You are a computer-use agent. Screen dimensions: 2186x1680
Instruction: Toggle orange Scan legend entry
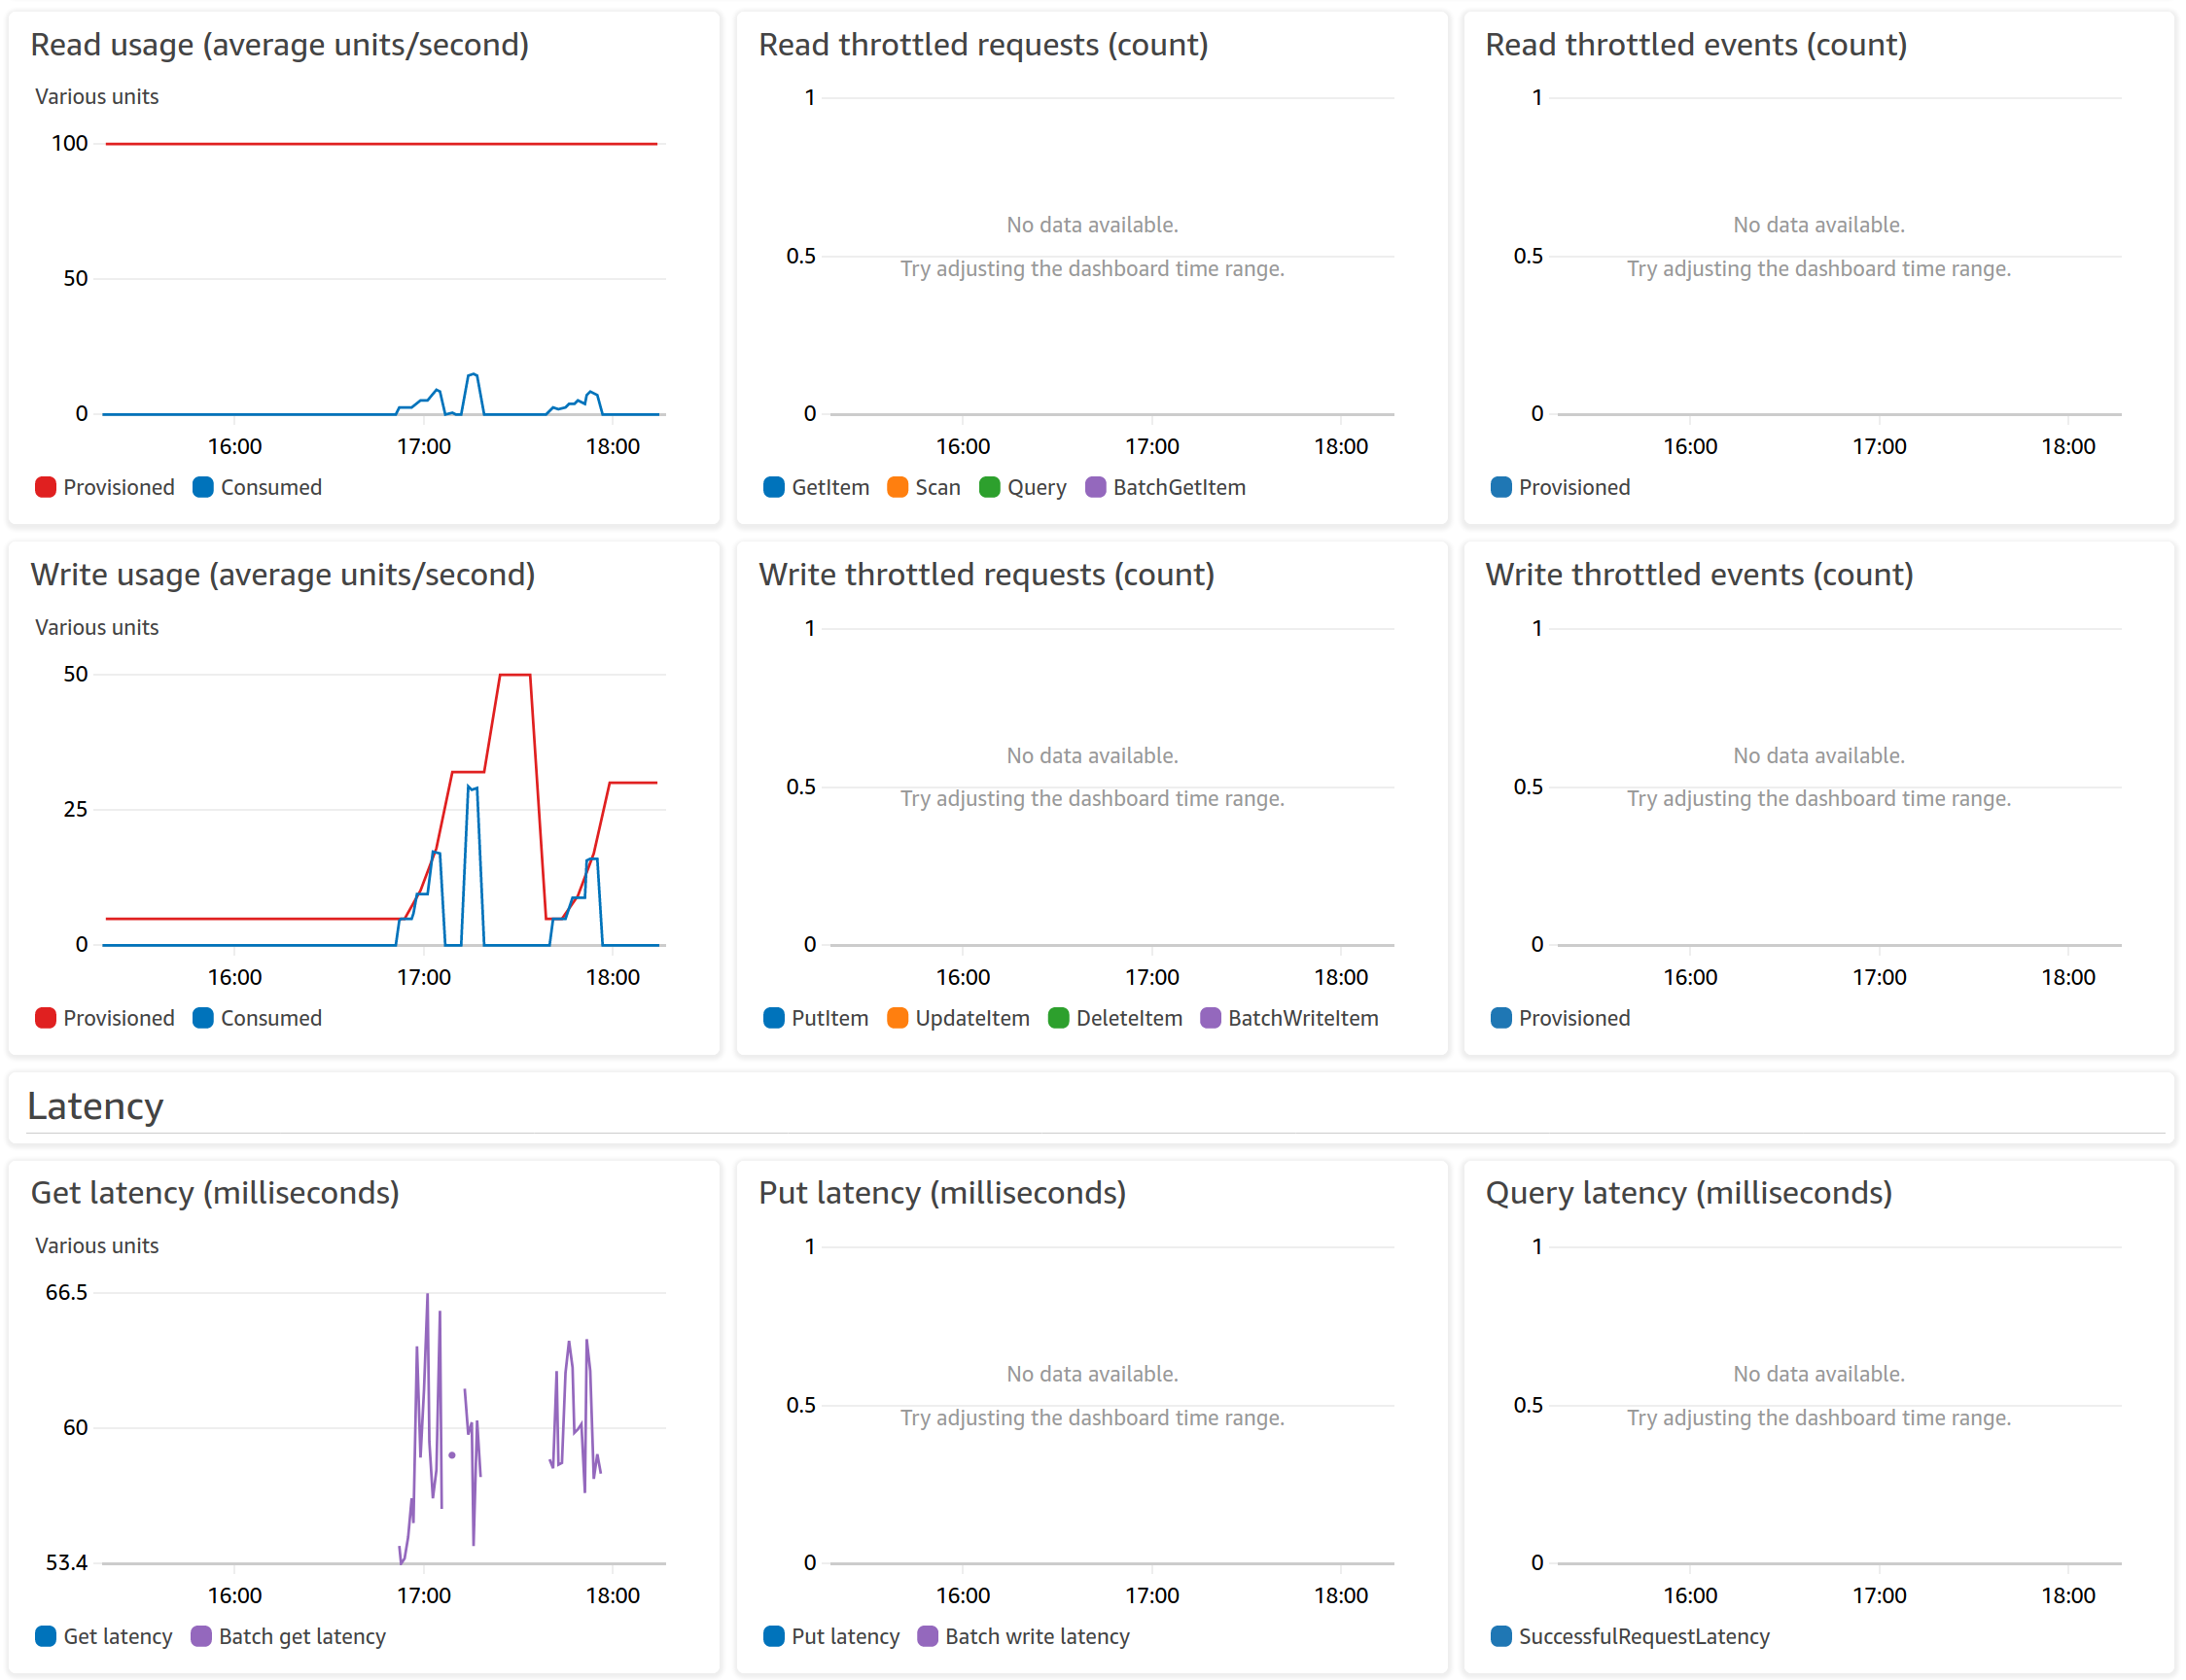pos(936,487)
